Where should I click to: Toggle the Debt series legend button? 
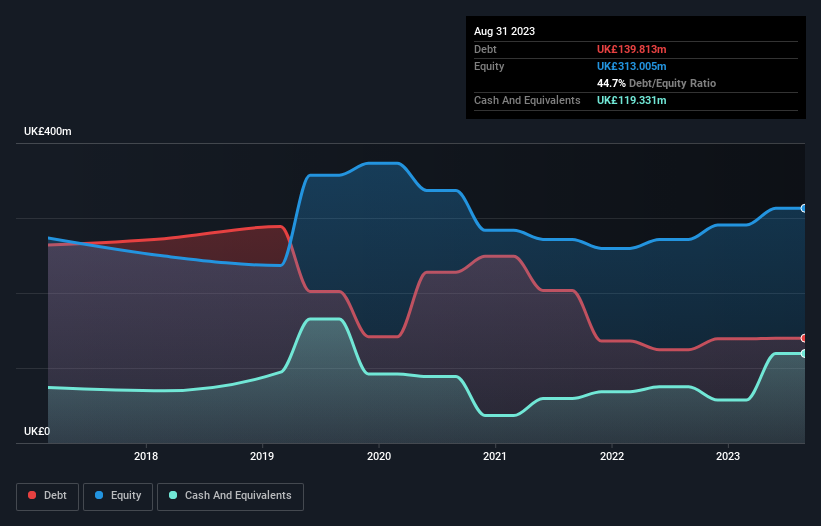47,496
